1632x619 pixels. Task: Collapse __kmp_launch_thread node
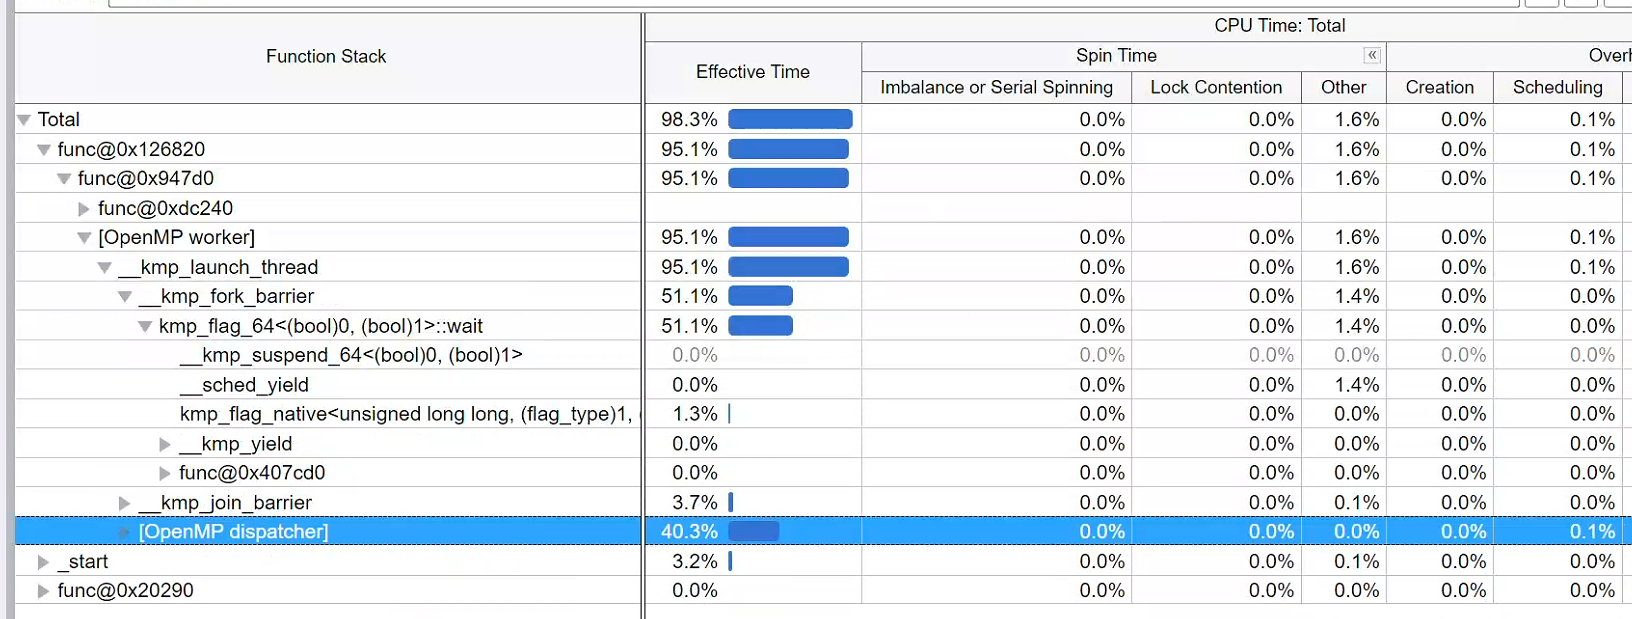click(104, 268)
